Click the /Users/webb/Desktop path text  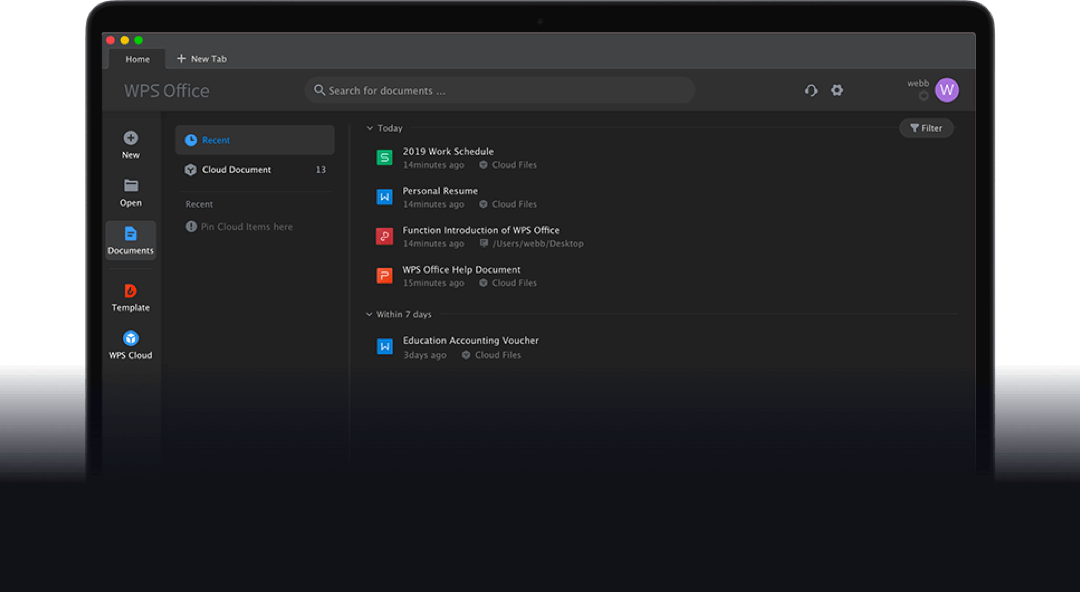click(538, 244)
